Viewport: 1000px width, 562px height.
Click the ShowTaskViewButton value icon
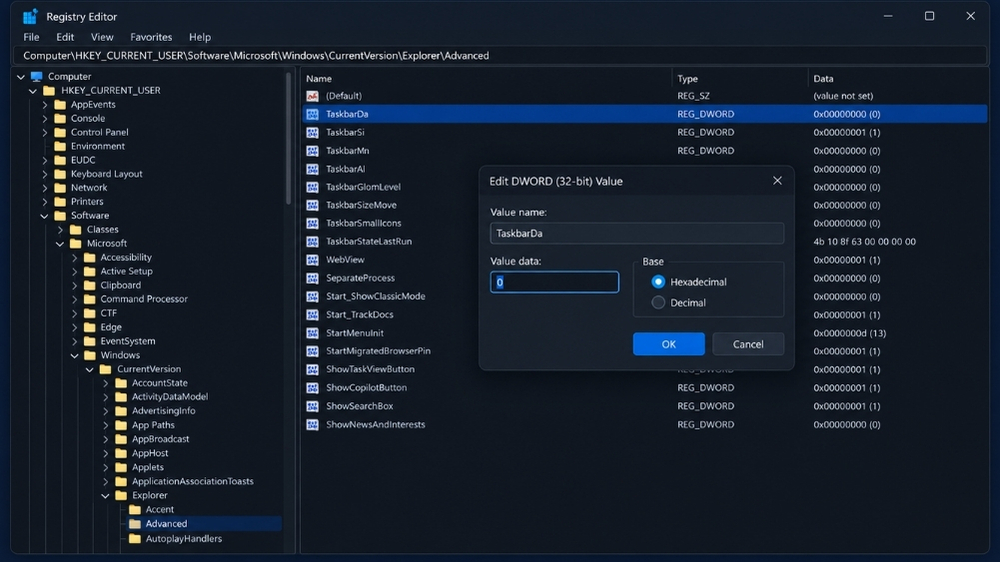(312, 369)
